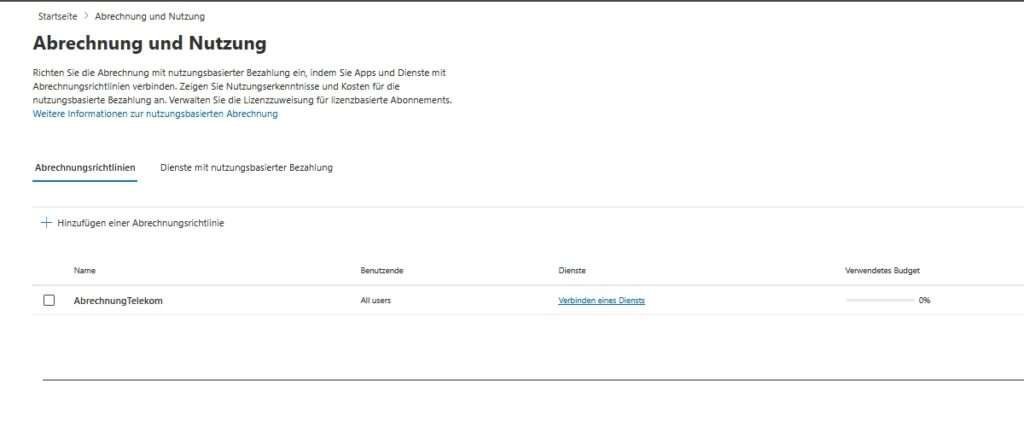Viewport: 1024px width, 427px height.
Task: Open the Dienste mit nutzungsbasierter Bezahlung tab
Action: 246,168
